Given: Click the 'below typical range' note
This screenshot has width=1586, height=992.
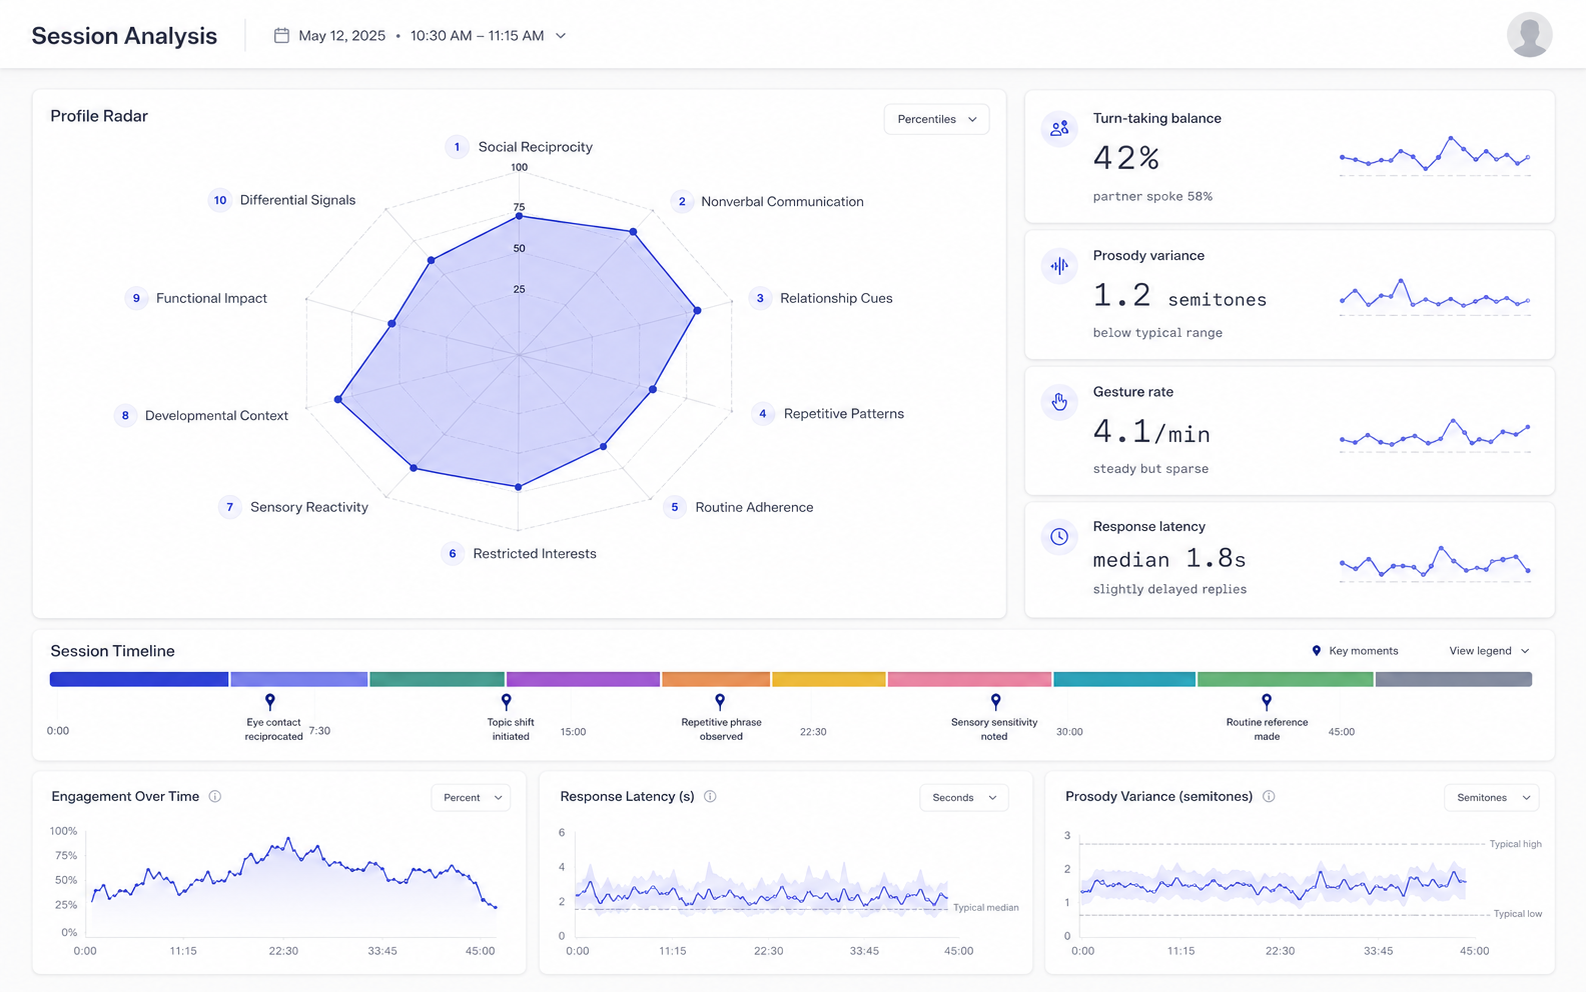Looking at the screenshot, I should click(1157, 332).
